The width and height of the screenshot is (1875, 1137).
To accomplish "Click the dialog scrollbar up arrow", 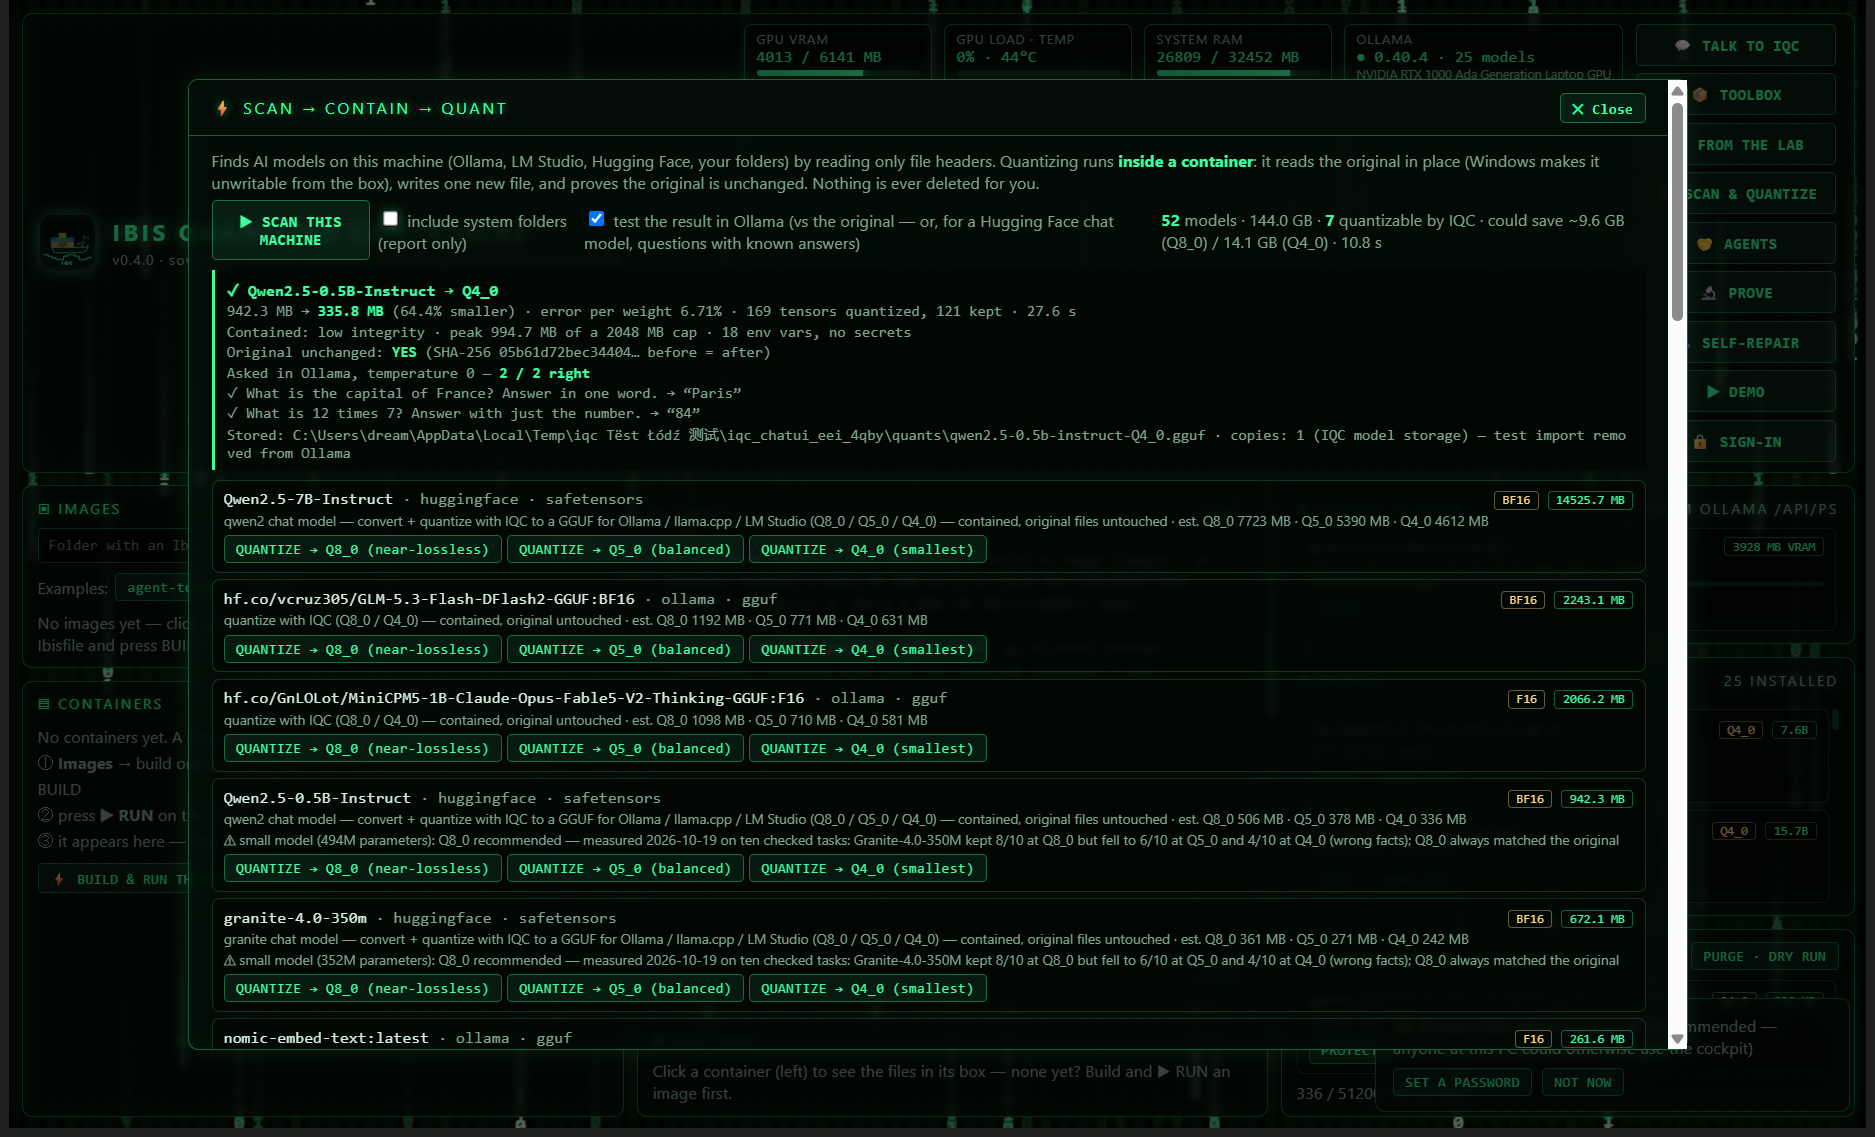I will [1678, 91].
